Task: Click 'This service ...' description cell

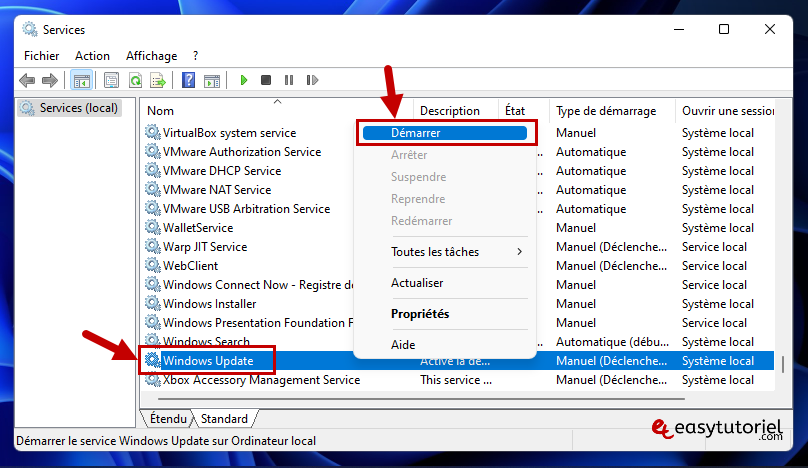Action: pyautogui.click(x=456, y=380)
